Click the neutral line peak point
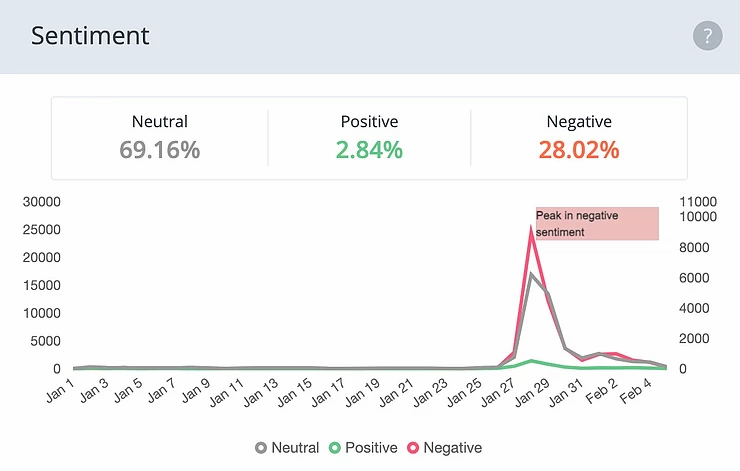740x471 pixels. (532, 274)
